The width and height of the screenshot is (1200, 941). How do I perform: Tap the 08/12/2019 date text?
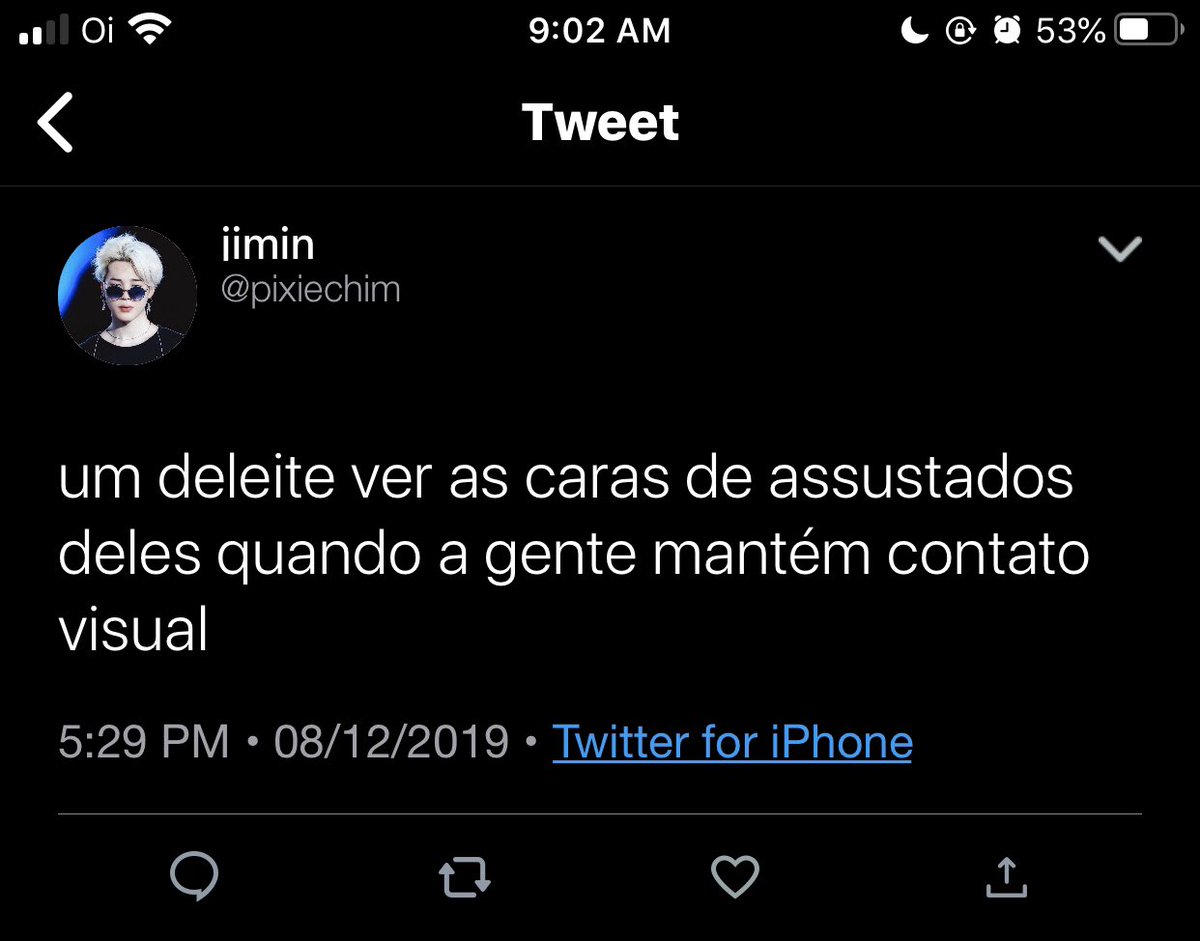tap(391, 742)
